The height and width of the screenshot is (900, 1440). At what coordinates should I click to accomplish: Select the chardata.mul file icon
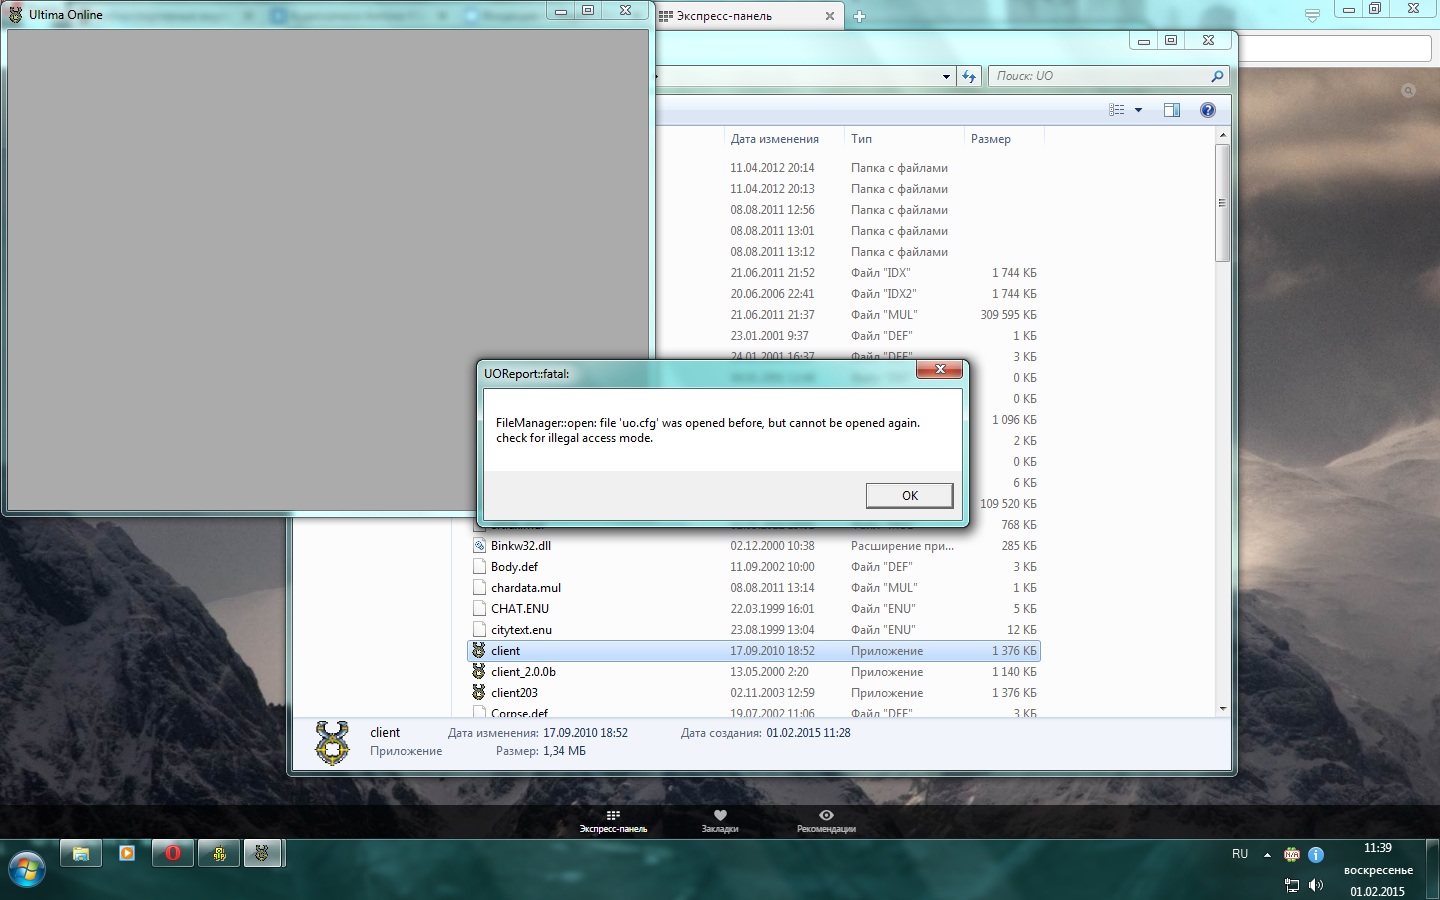pyautogui.click(x=479, y=587)
